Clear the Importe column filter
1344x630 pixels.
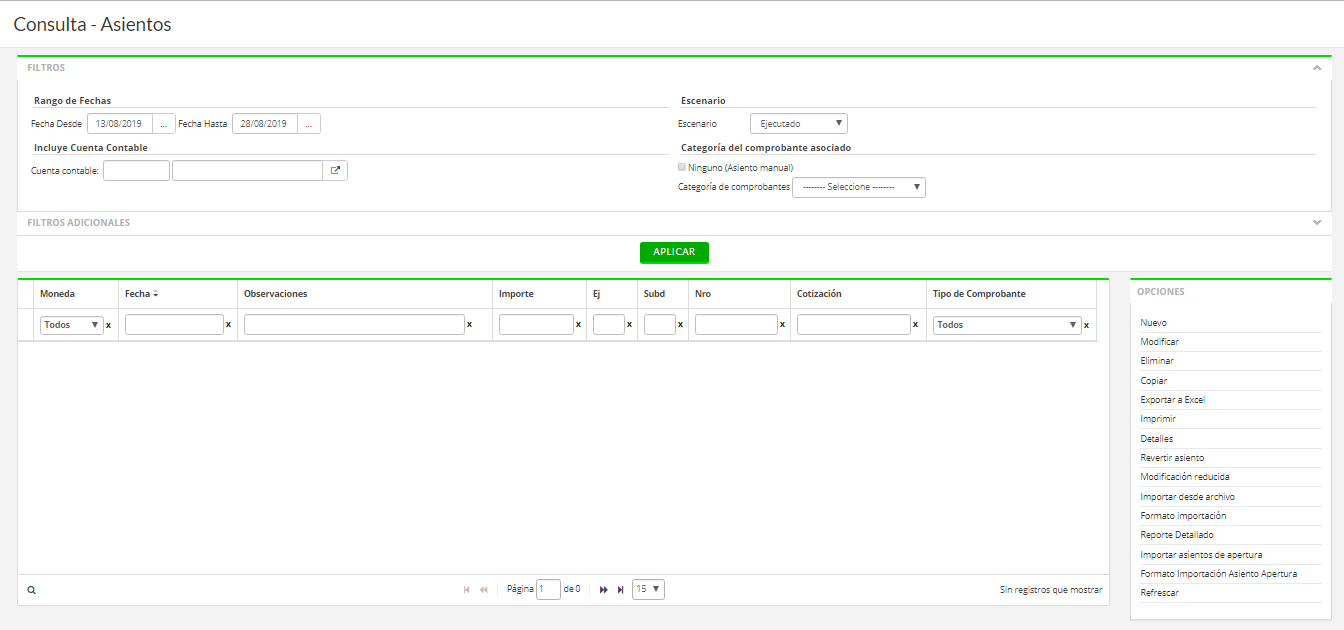click(578, 325)
